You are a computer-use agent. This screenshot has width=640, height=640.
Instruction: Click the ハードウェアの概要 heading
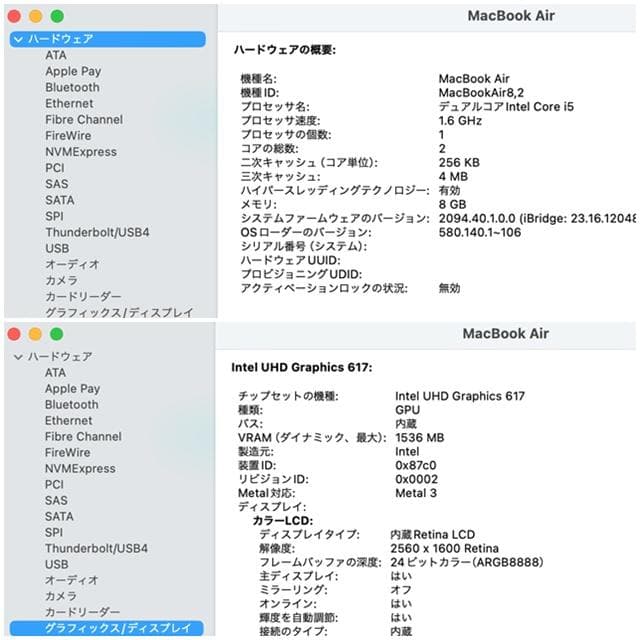[x=284, y=50]
